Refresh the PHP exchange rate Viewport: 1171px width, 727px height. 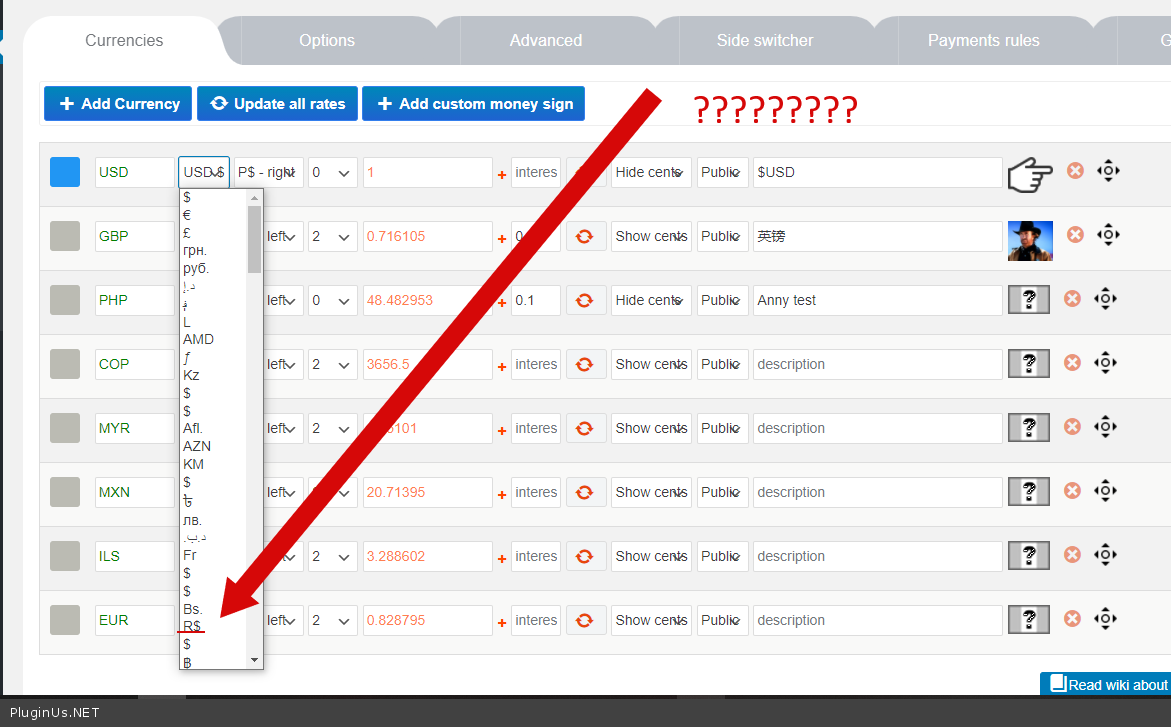pos(586,300)
